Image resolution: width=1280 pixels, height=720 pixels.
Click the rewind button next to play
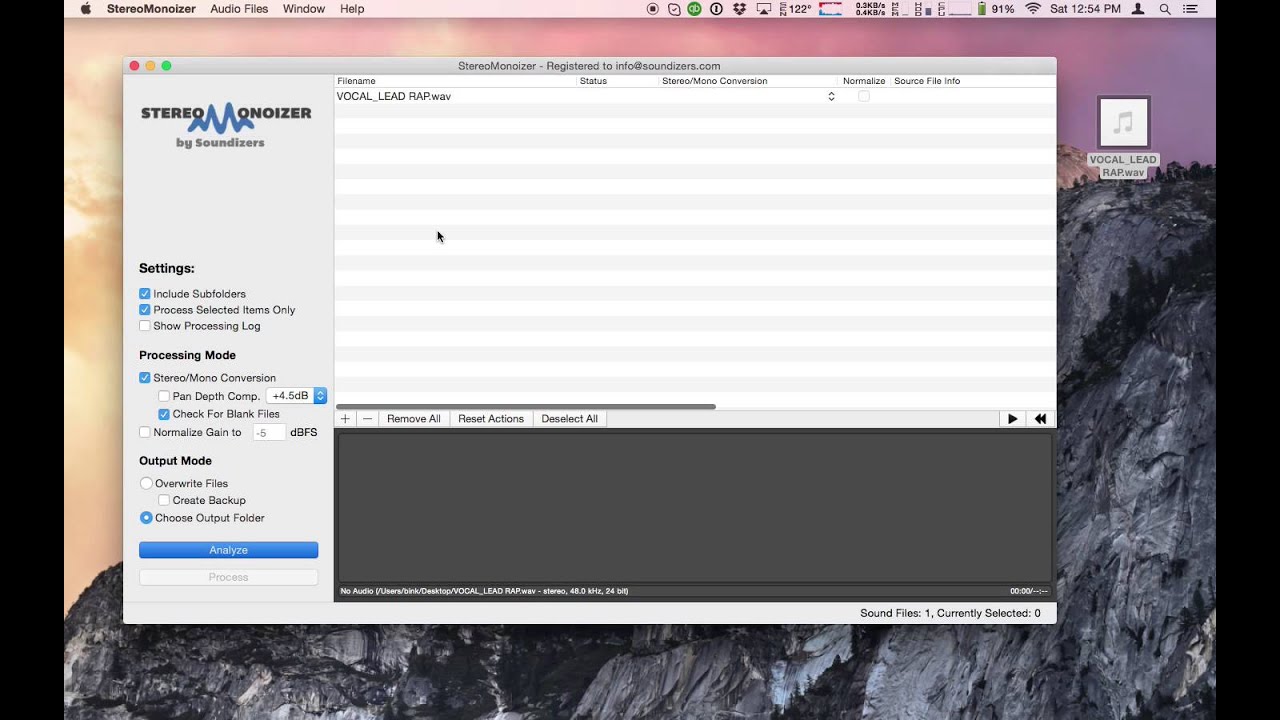click(1040, 419)
